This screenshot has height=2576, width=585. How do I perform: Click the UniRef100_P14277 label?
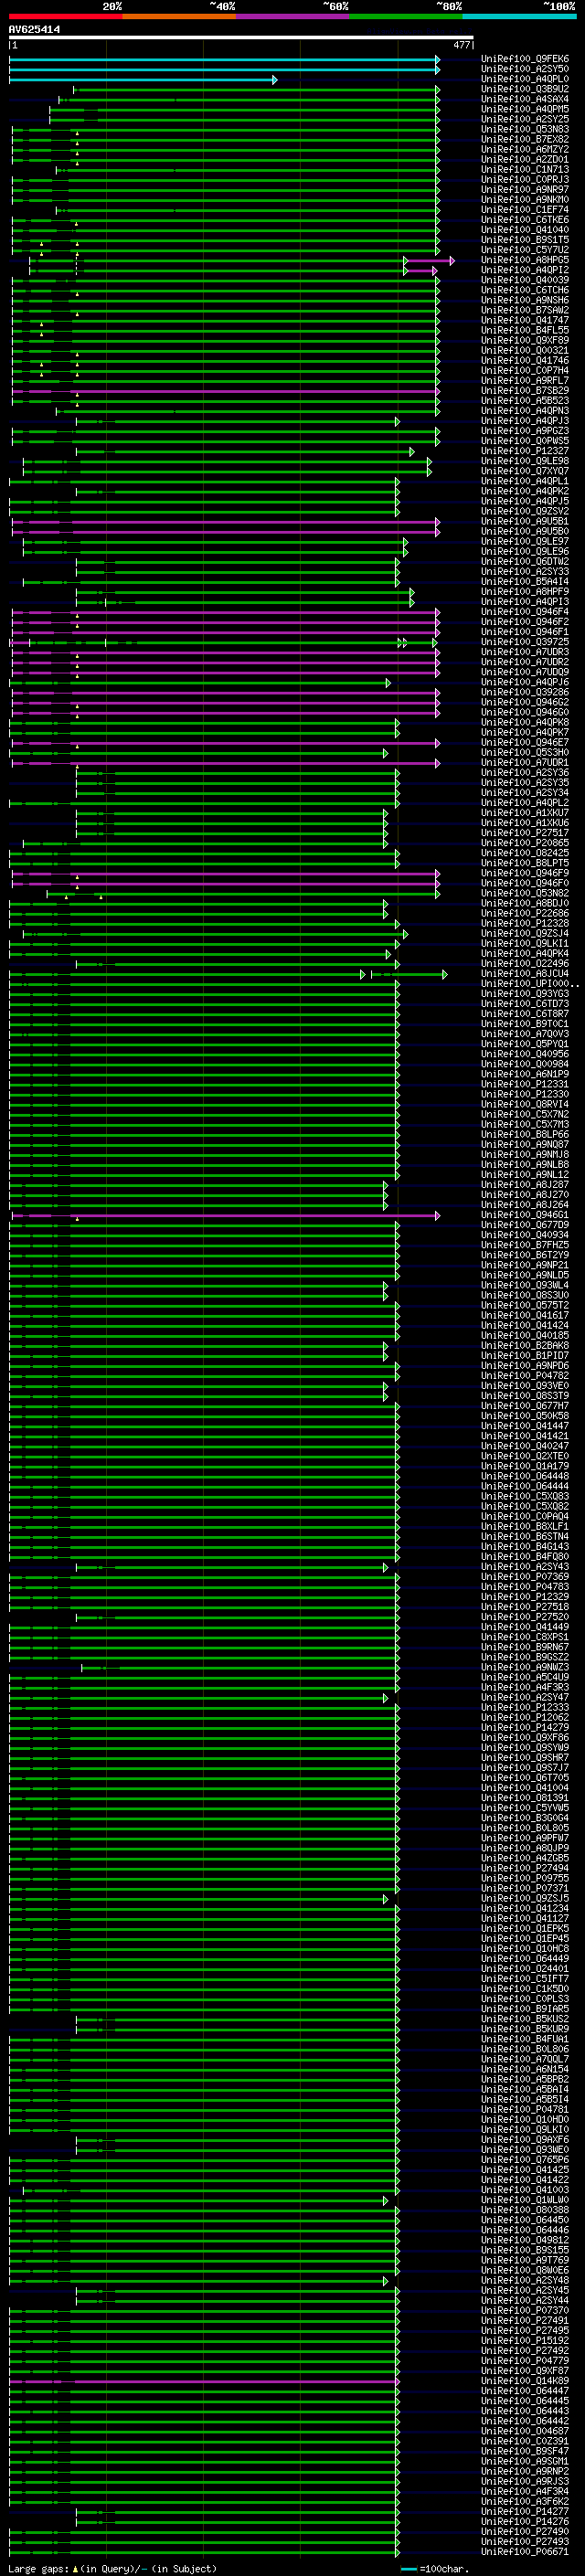point(524,2513)
